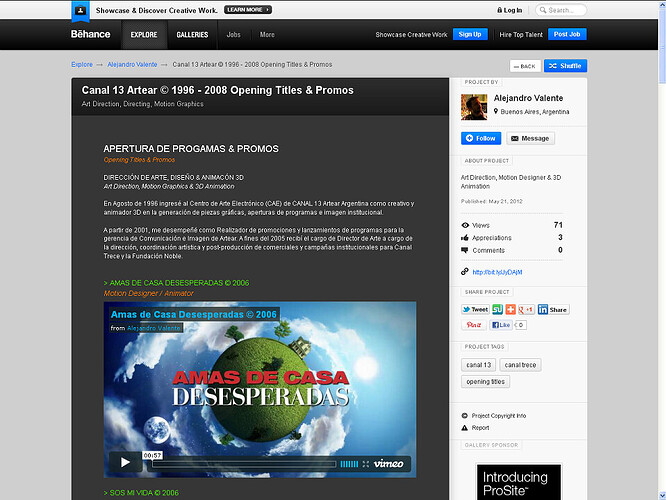
Task: Select the canal trece project tag
Action: (520, 365)
